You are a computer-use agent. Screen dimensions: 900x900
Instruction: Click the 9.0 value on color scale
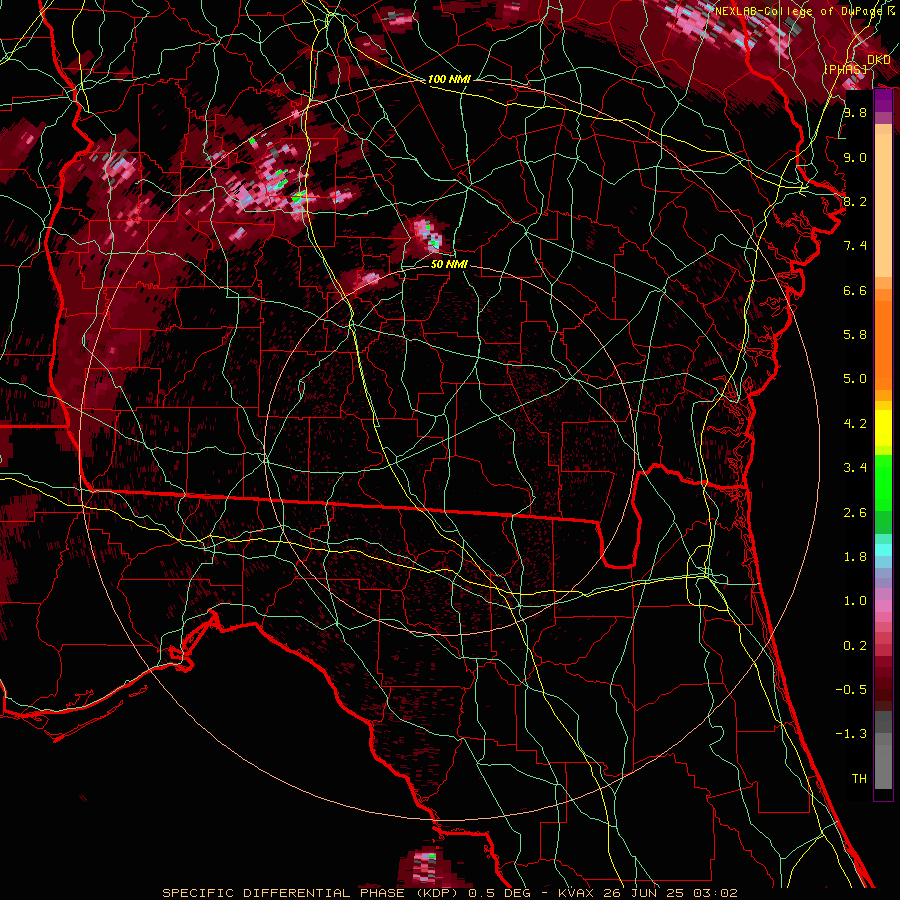coord(855,157)
